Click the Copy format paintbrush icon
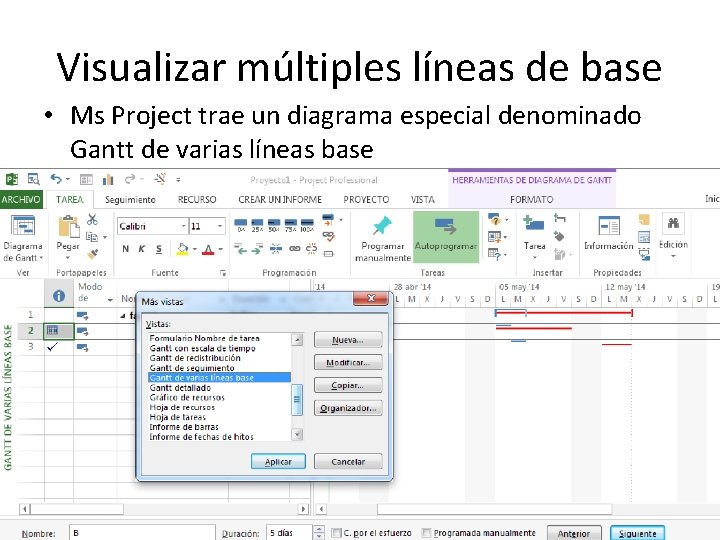720x540 pixels. [92, 253]
